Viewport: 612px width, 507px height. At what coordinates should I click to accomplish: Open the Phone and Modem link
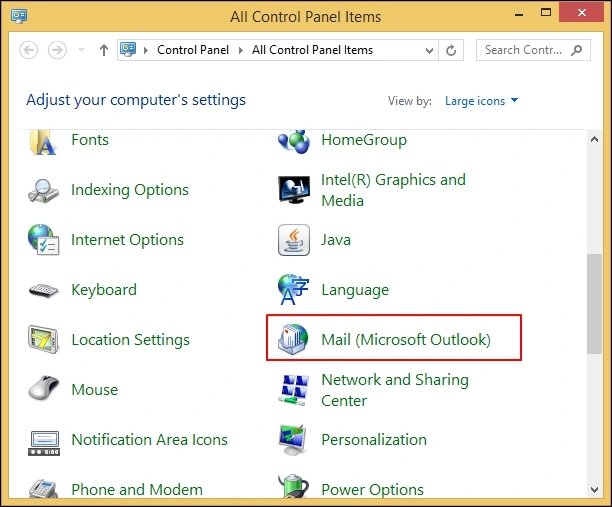pos(137,489)
